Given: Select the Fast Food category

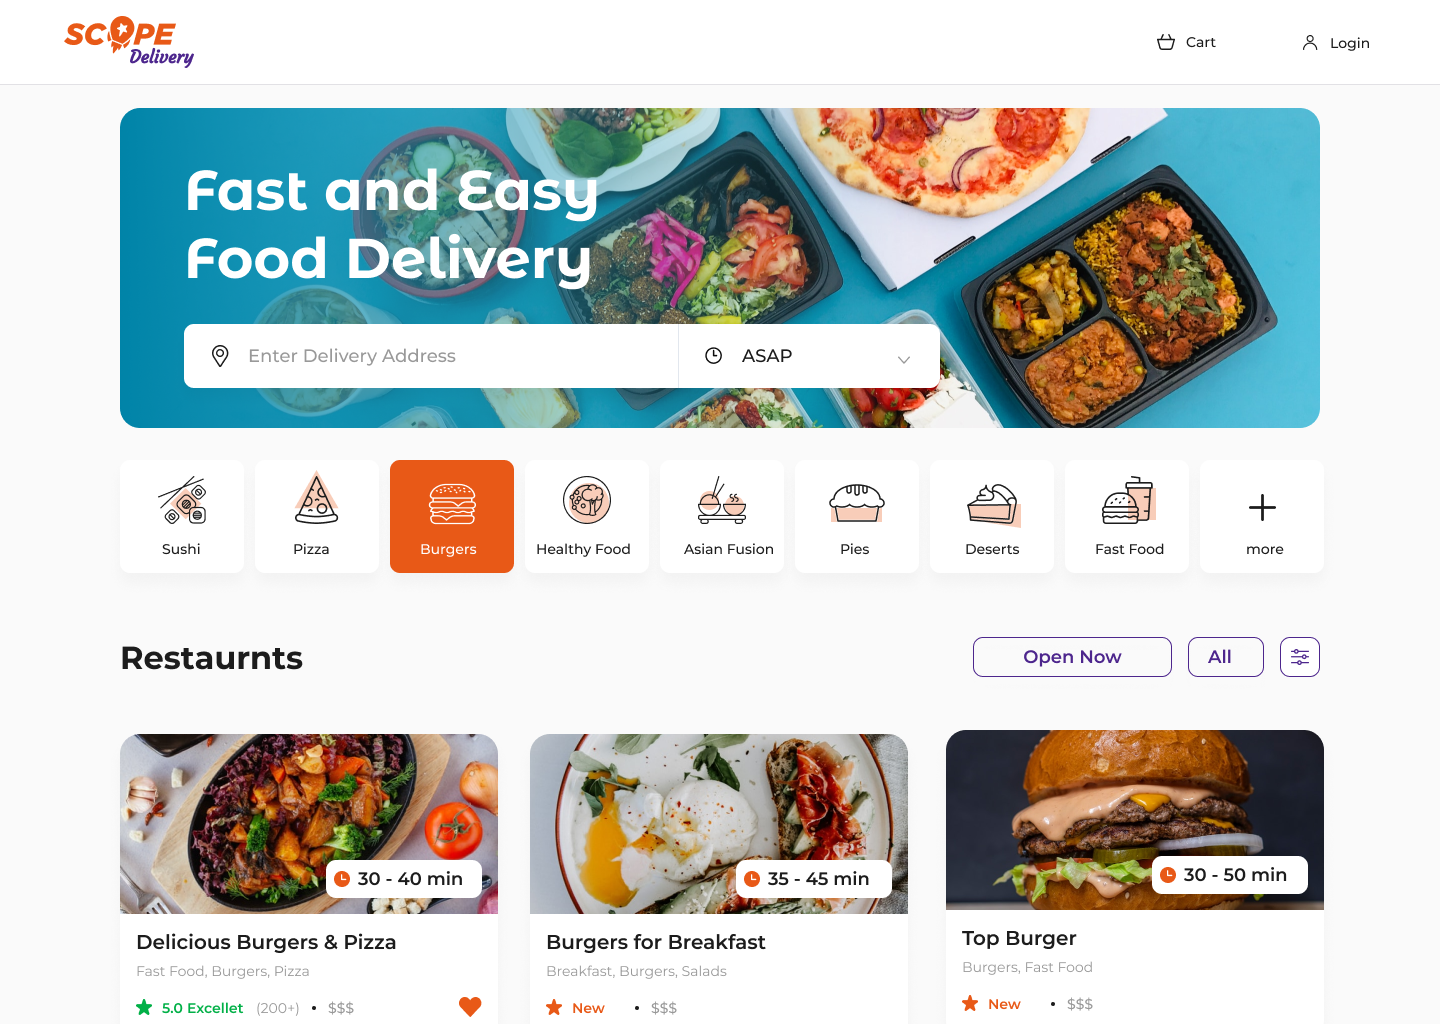Looking at the screenshot, I should pyautogui.click(x=1127, y=516).
